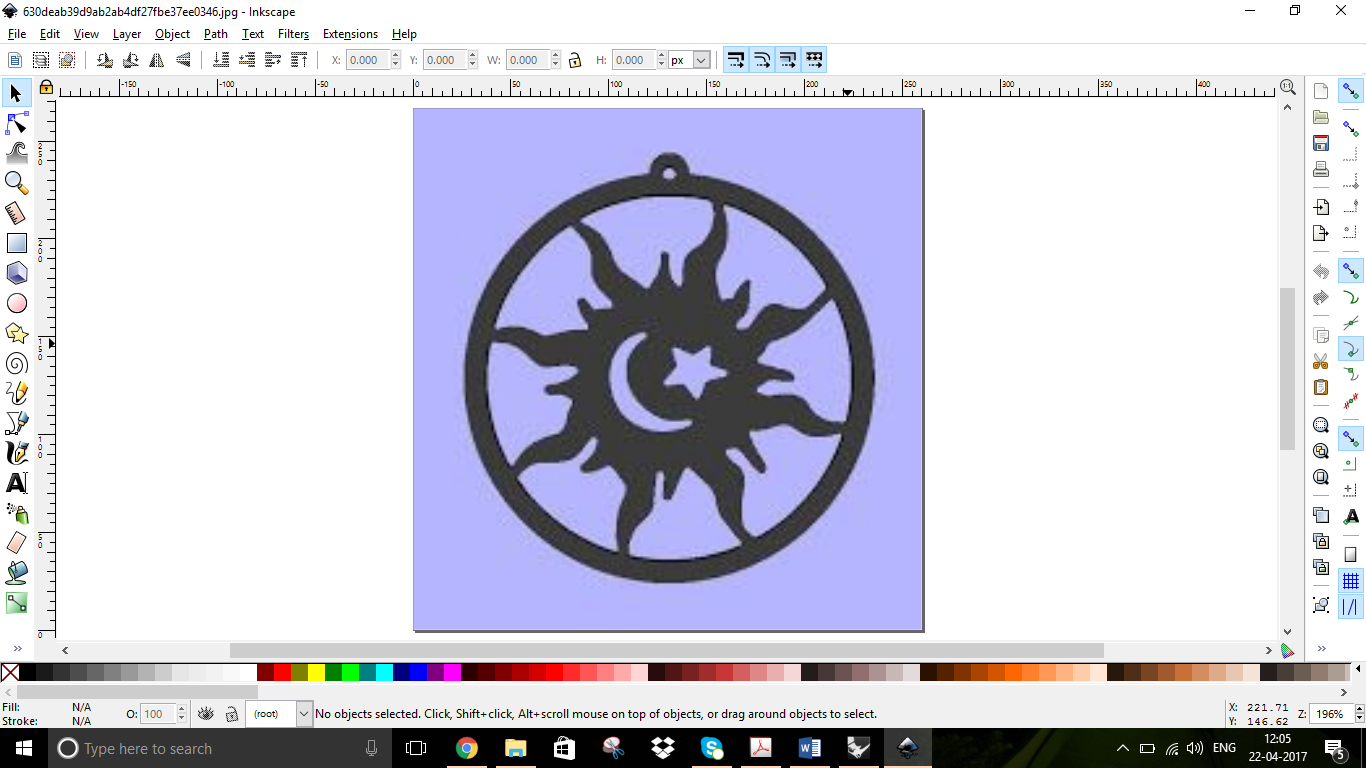Toggle current layer visibility eye icon

click(206, 714)
